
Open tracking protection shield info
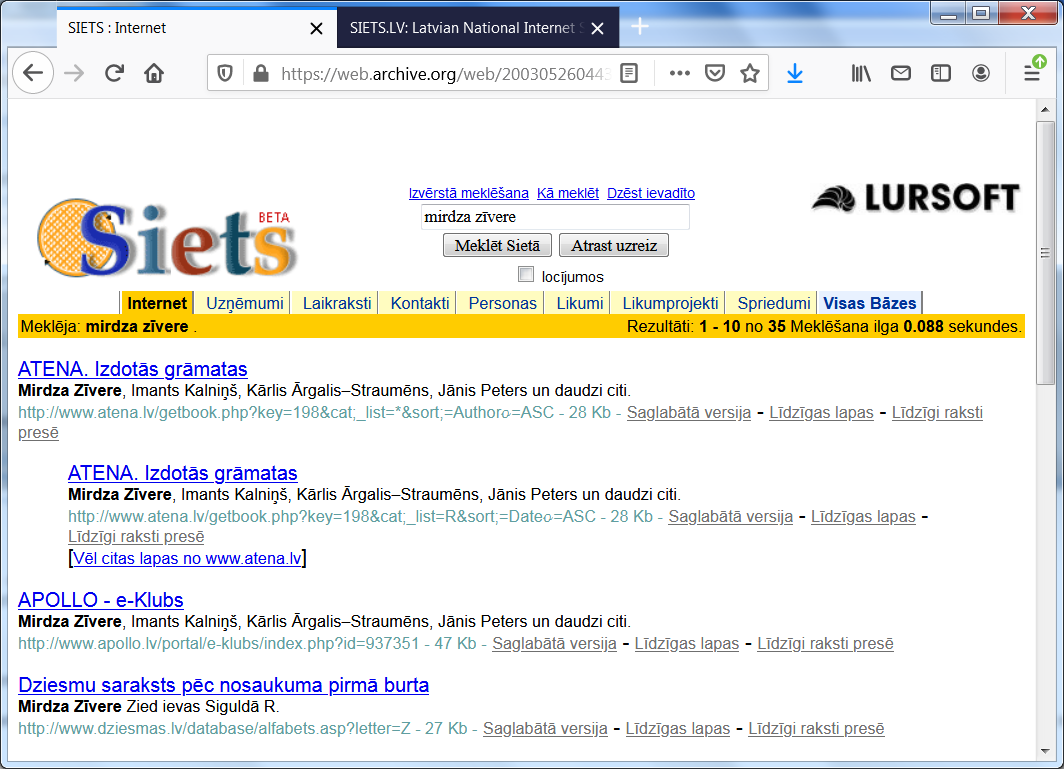pyautogui.click(x=225, y=73)
